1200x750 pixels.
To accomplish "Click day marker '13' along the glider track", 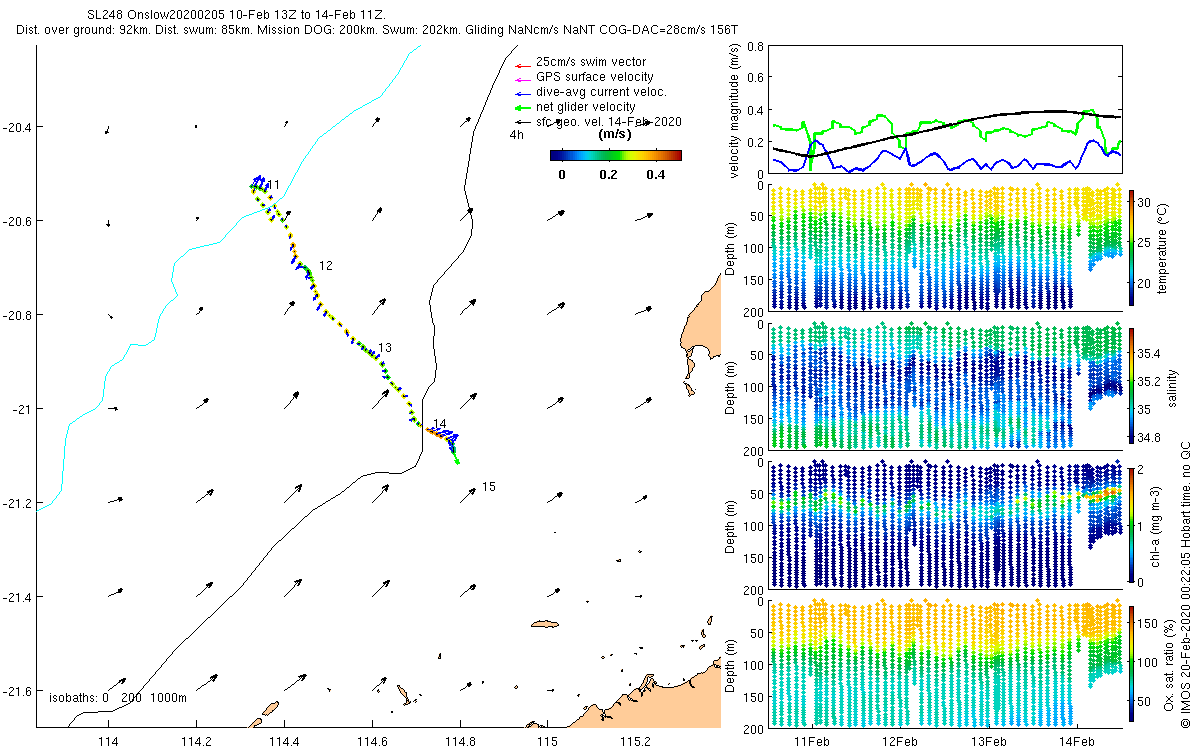I will pos(385,347).
